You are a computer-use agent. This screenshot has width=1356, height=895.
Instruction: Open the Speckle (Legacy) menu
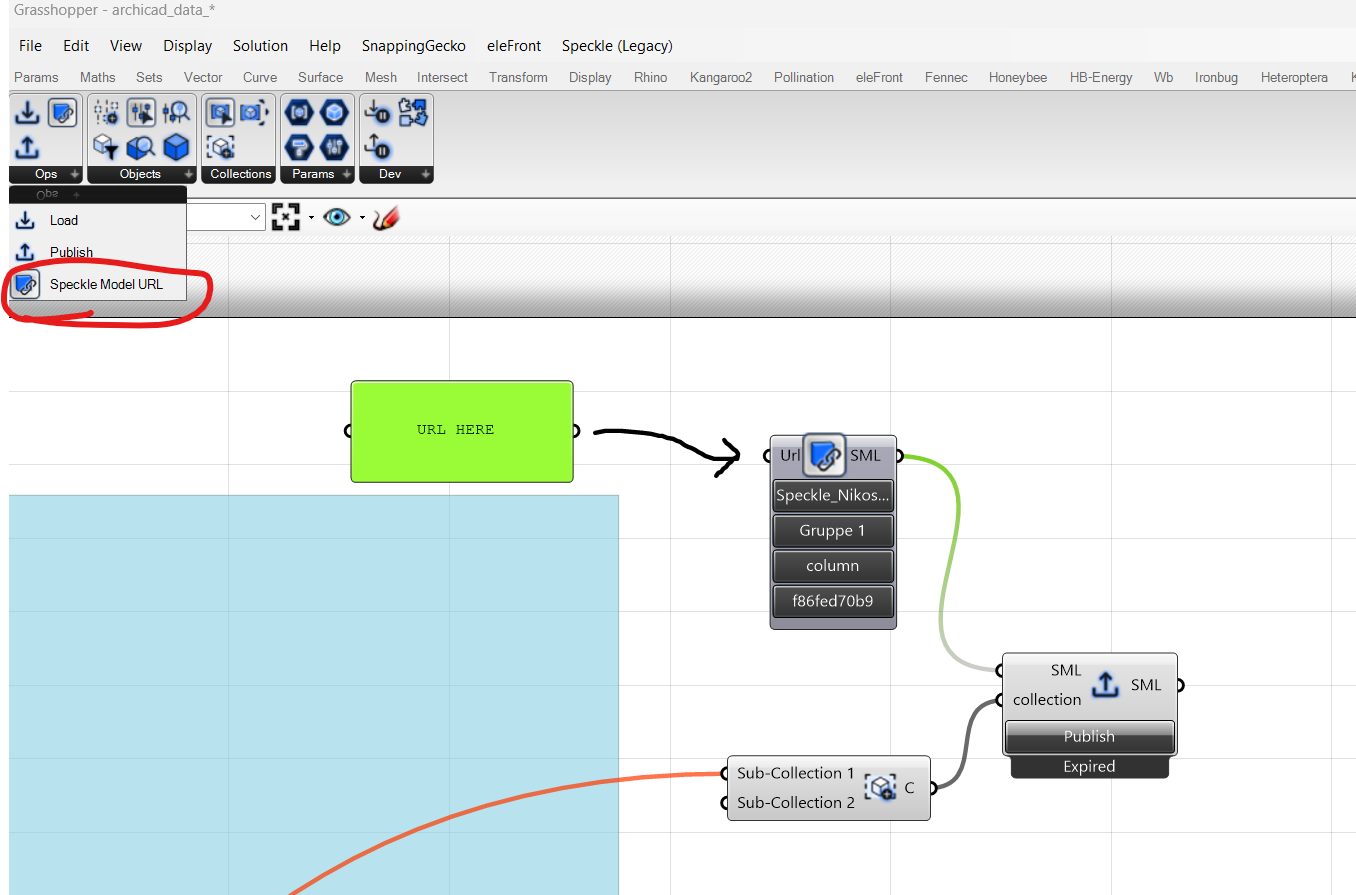click(x=617, y=46)
